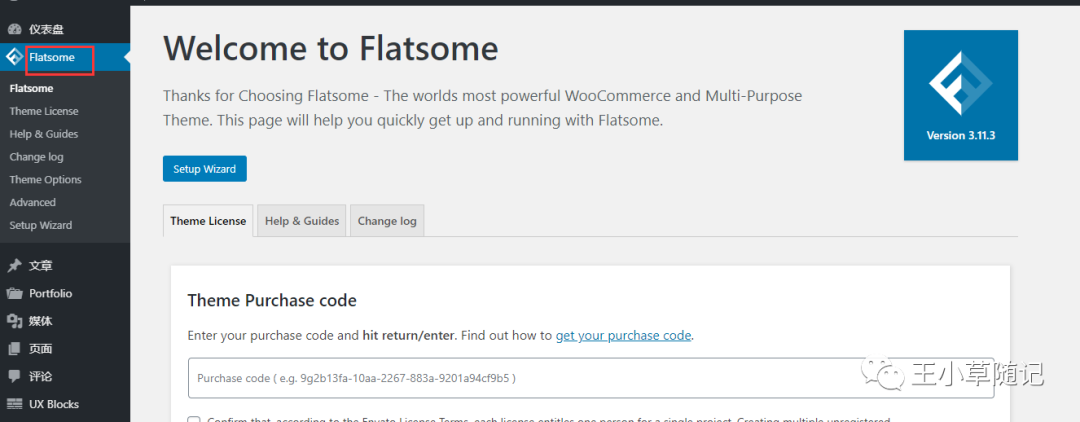Tick the Envato License Terms confirmation checkbox
Viewport: 1080px width, 422px height.
tap(194, 421)
